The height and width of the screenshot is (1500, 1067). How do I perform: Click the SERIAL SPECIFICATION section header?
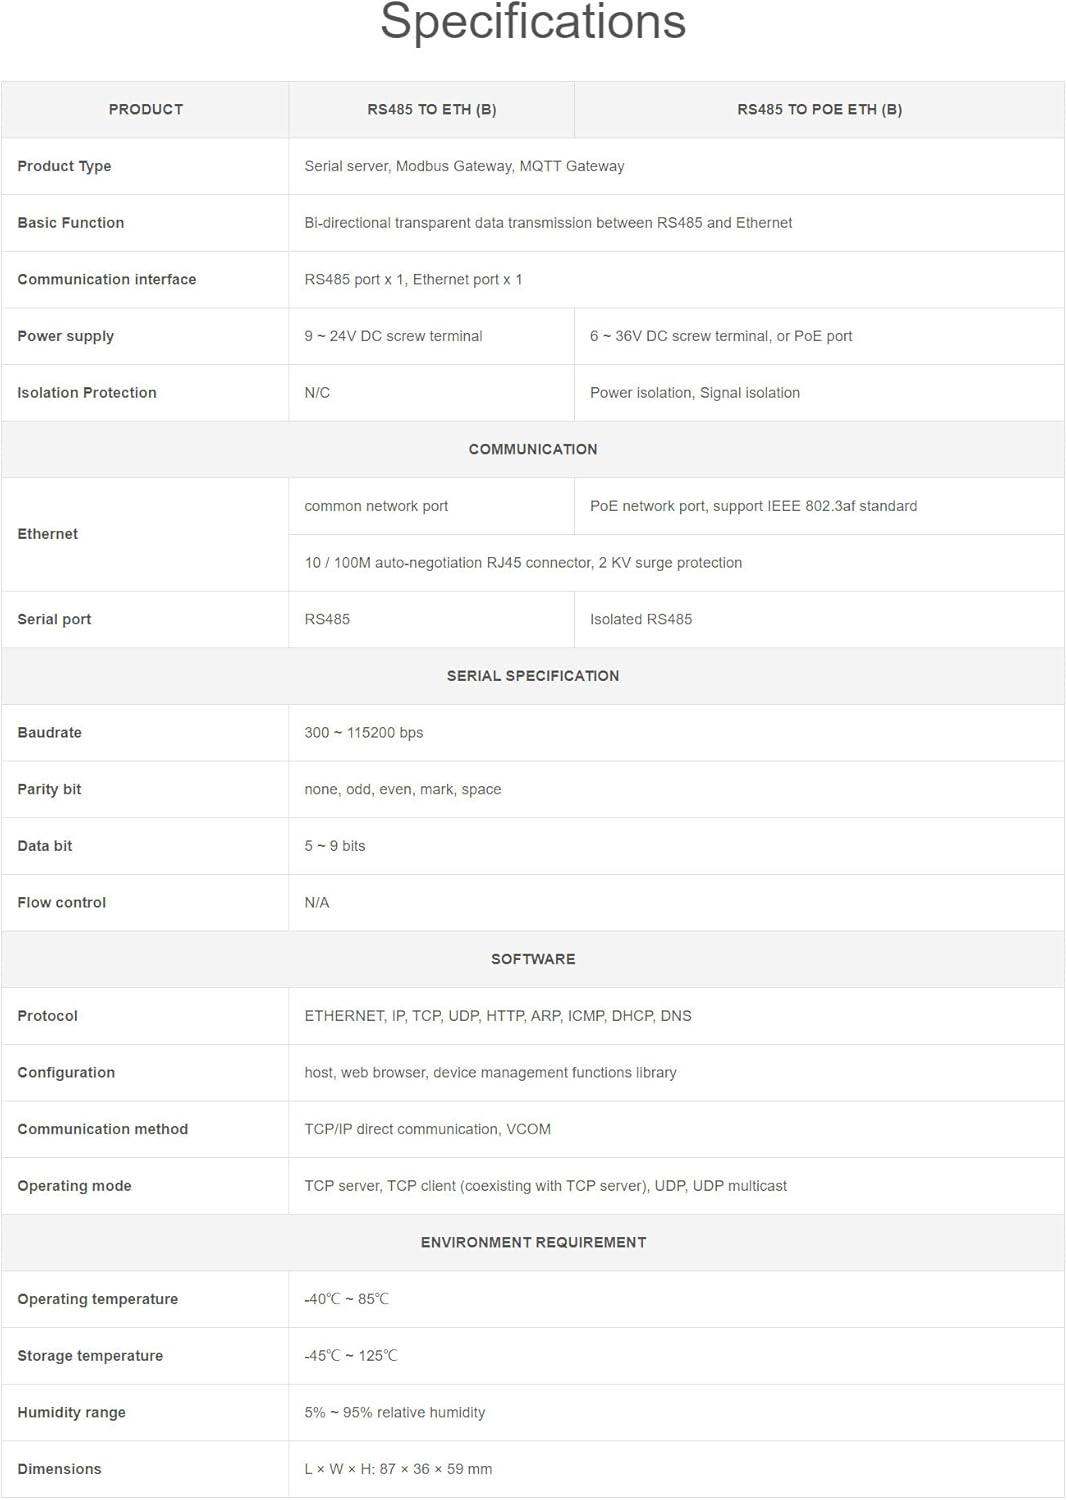pyautogui.click(x=533, y=676)
